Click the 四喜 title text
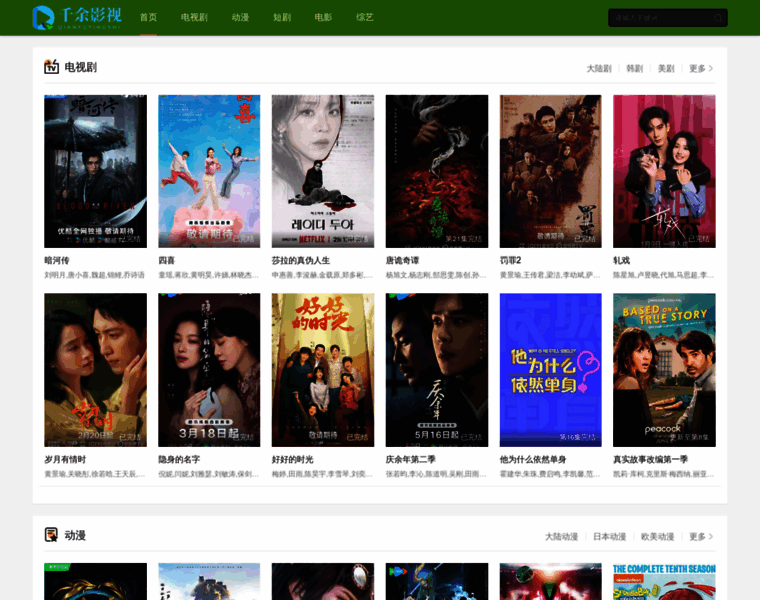Image resolution: width=760 pixels, height=600 pixels. coord(166,261)
